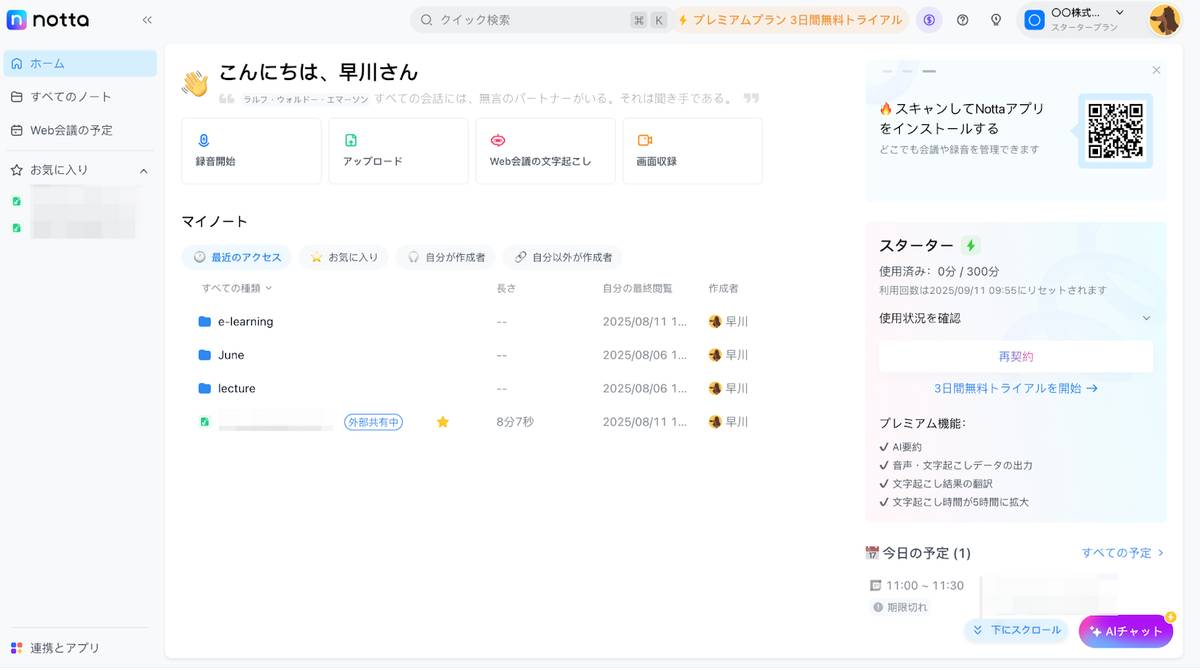This screenshot has height=668, width=1200.
Task: Click the green note icon in list
Action: tap(205, 422)
